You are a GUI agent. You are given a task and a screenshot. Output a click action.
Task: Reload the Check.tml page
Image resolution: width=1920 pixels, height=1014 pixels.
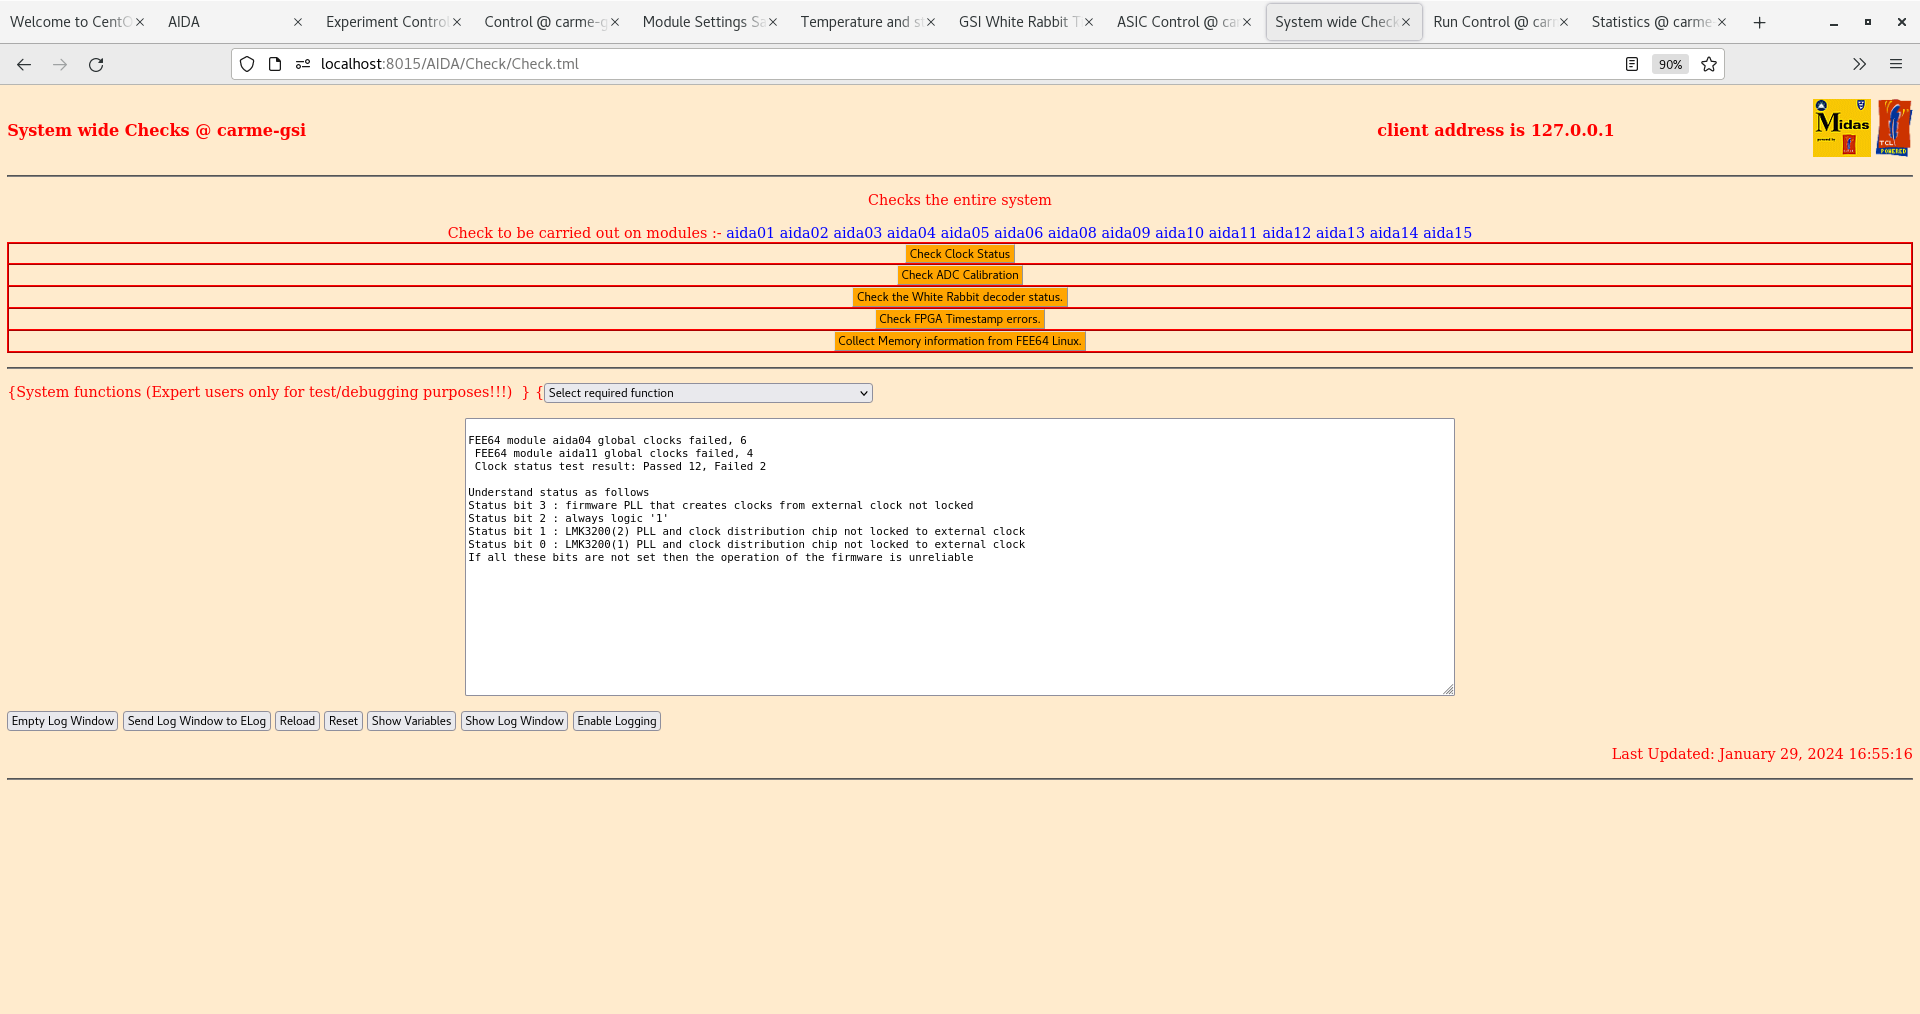[96, 64]
